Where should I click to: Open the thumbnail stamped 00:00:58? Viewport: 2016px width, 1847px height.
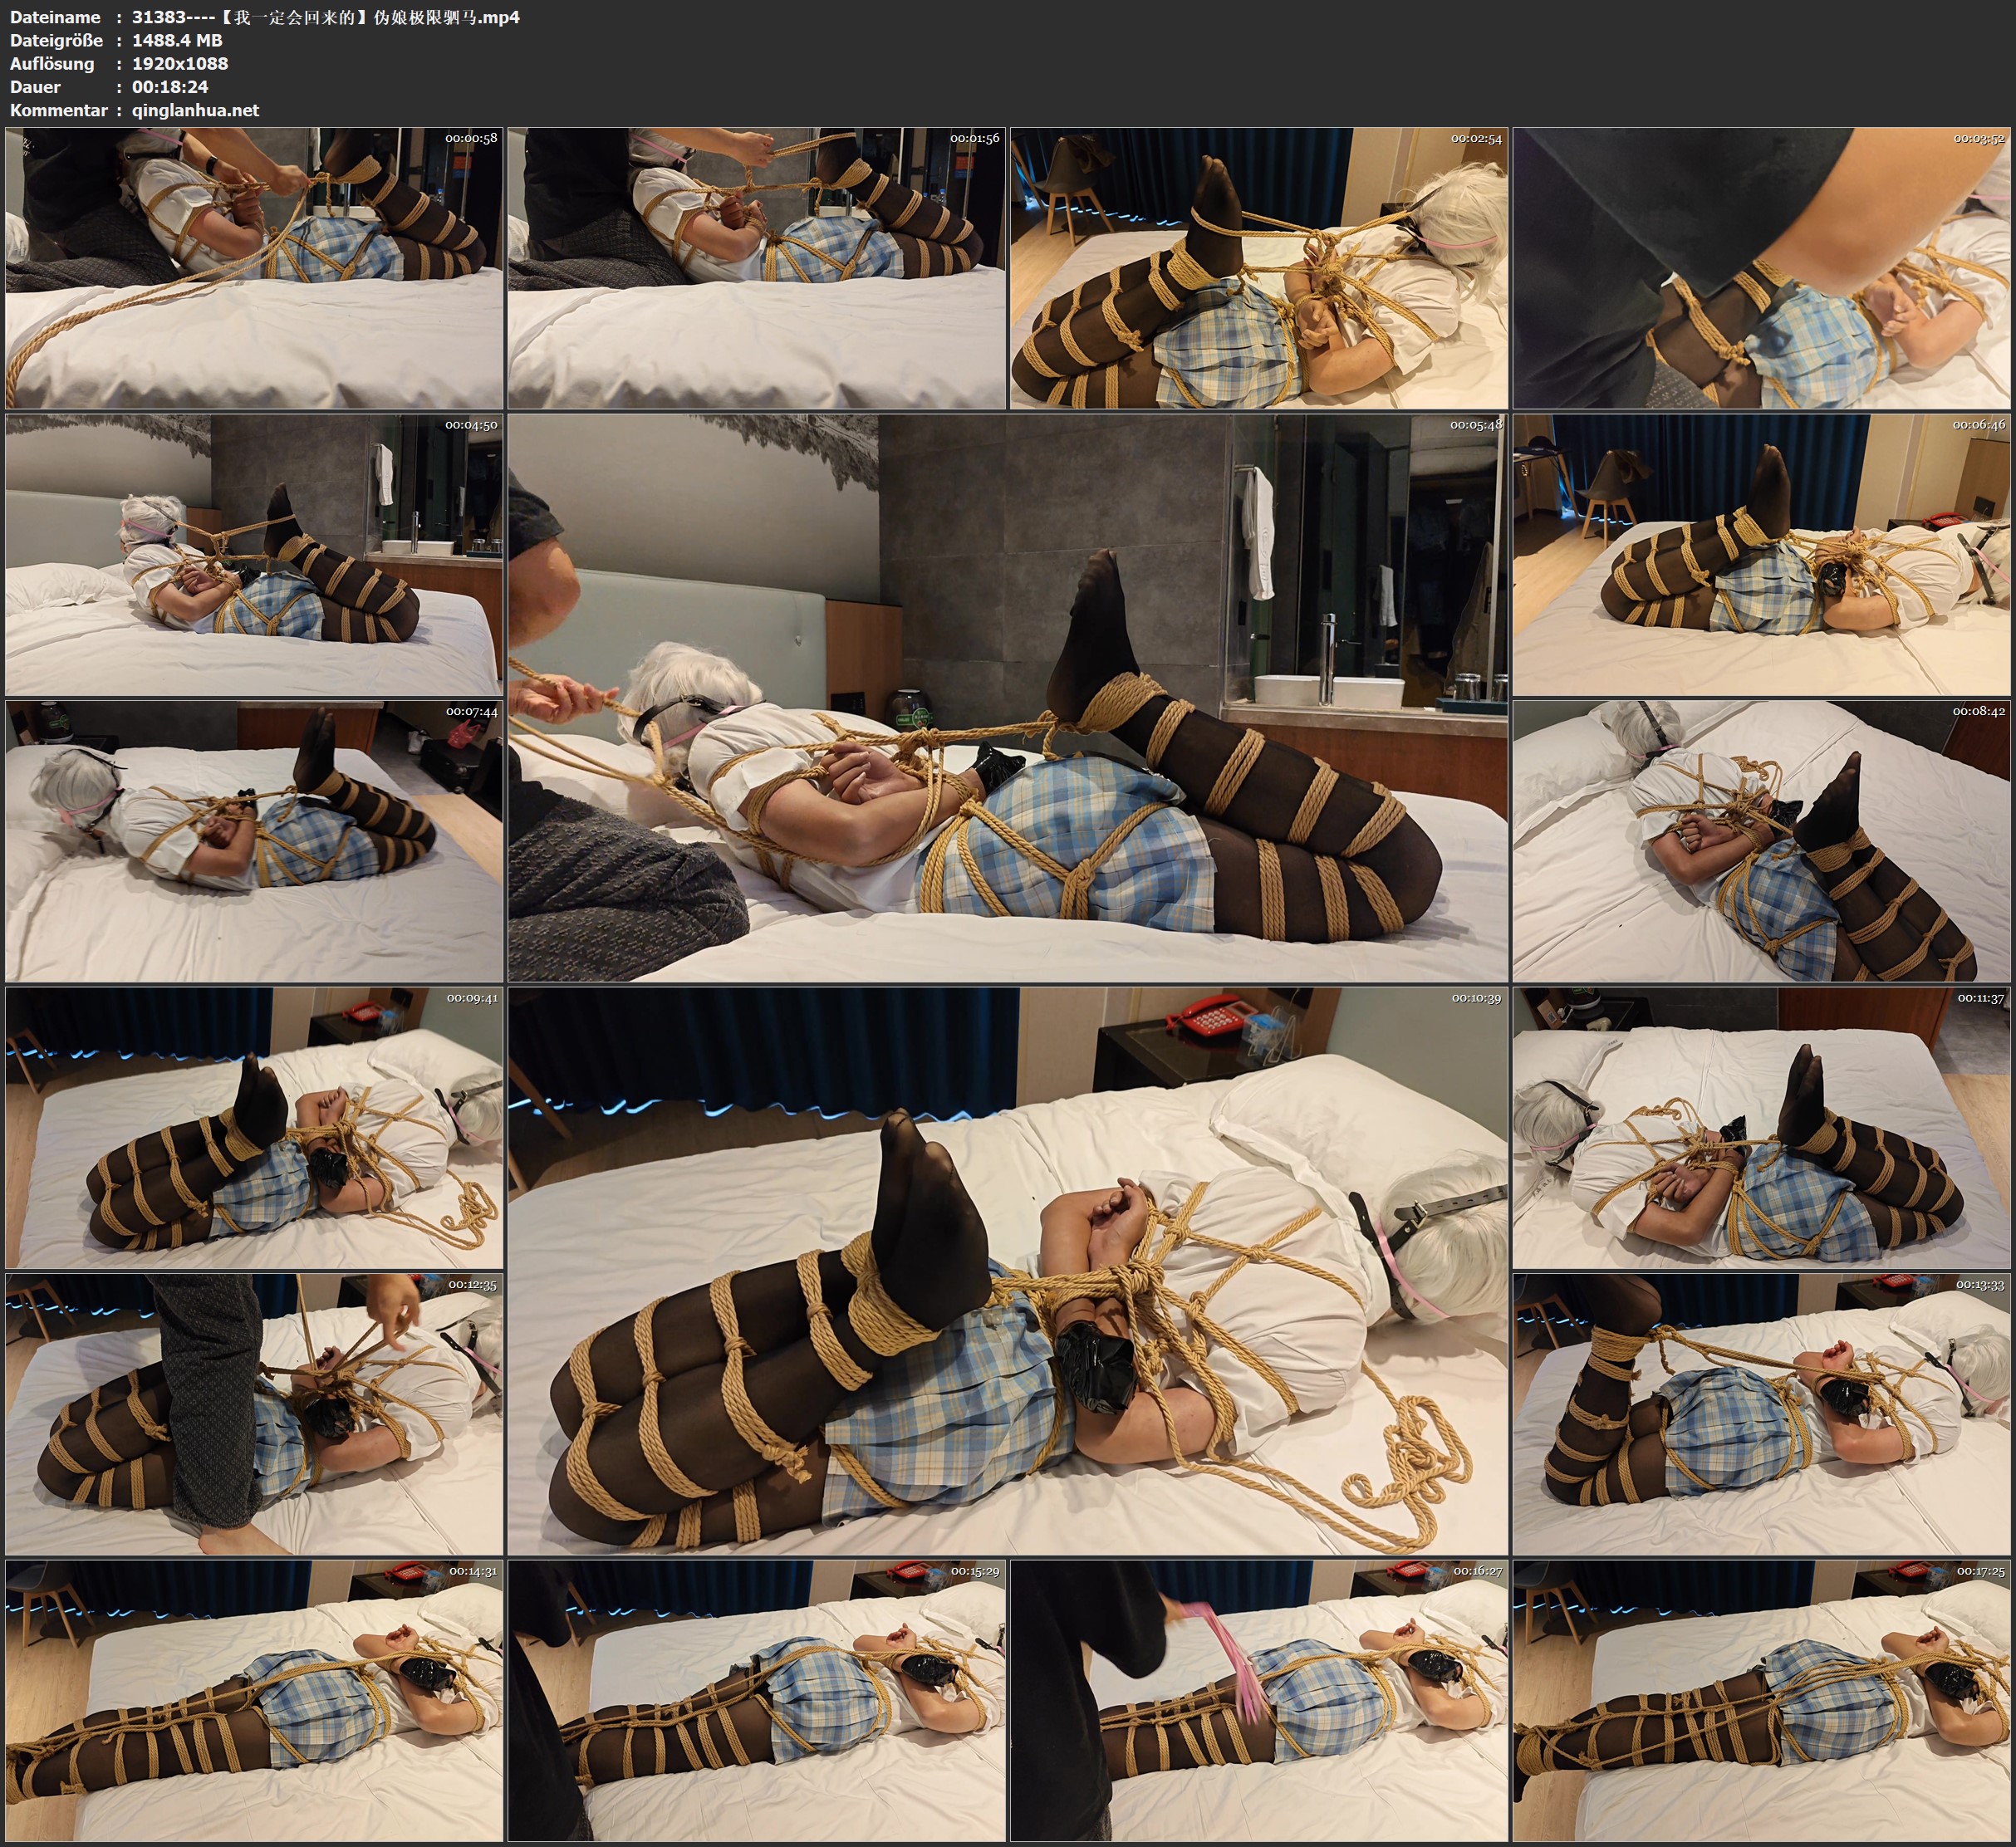tap(254, 268)
